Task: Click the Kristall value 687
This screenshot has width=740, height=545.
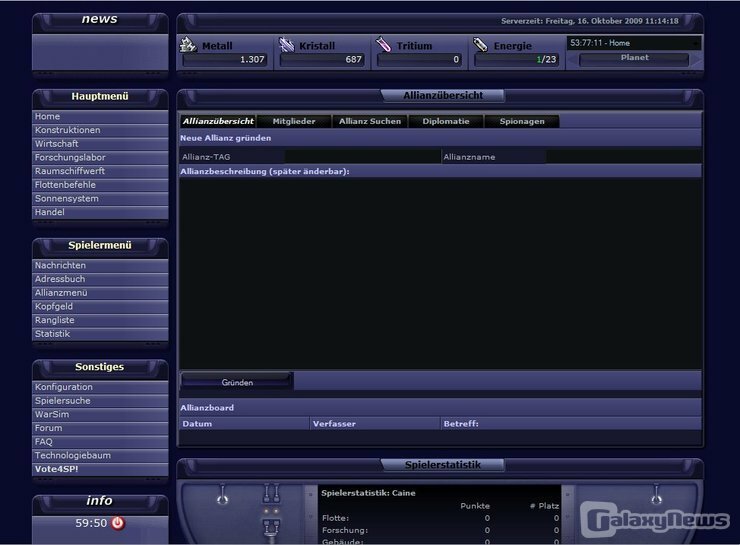Action: 353,59
